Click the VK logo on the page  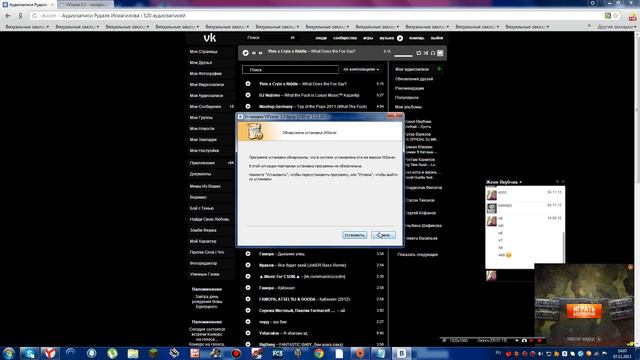coord(210,38)
